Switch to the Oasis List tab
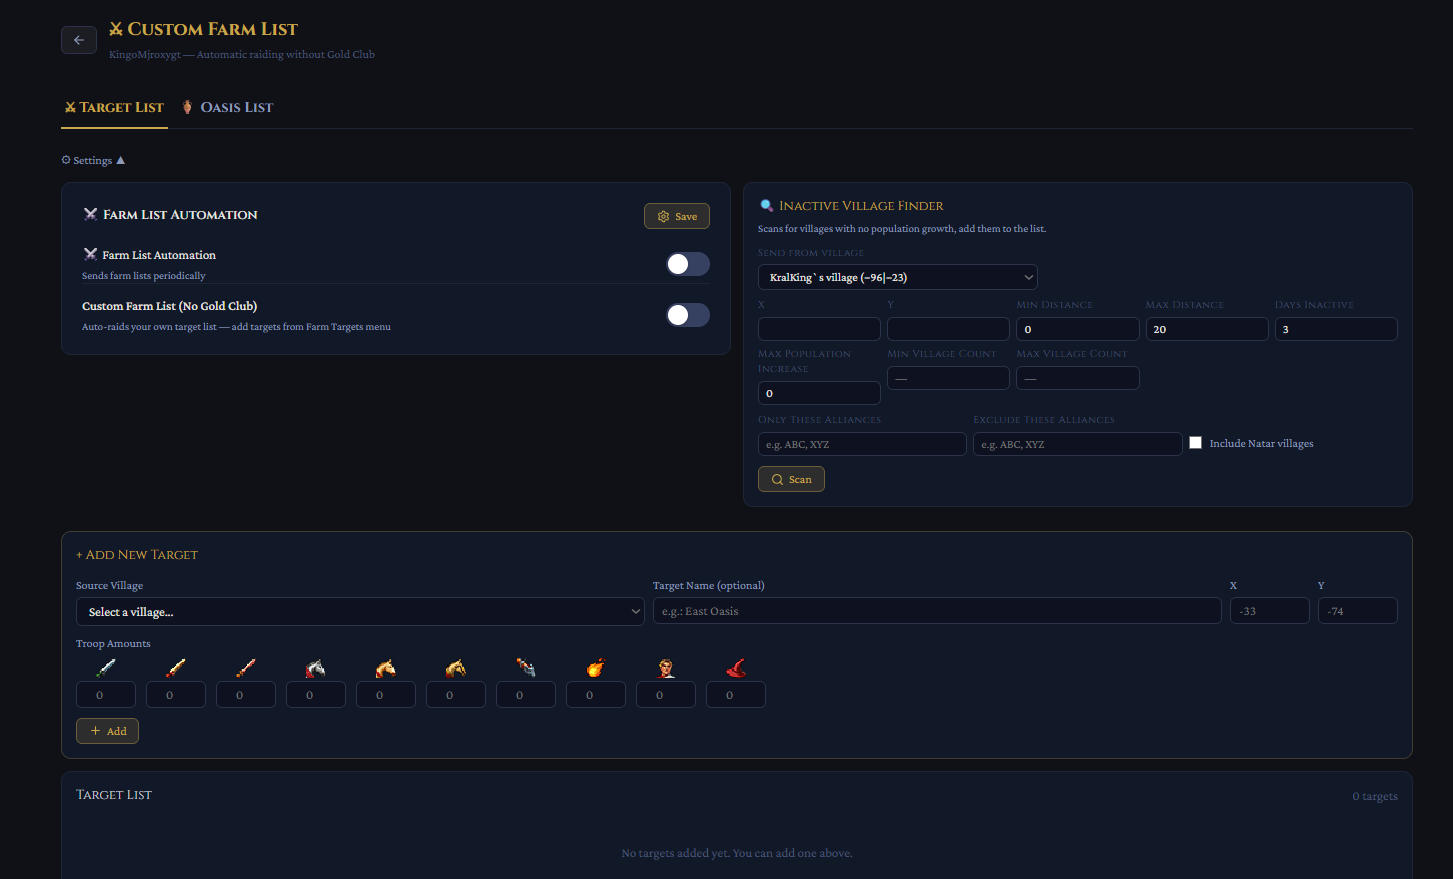1453x879 pixels. (227, 107)
